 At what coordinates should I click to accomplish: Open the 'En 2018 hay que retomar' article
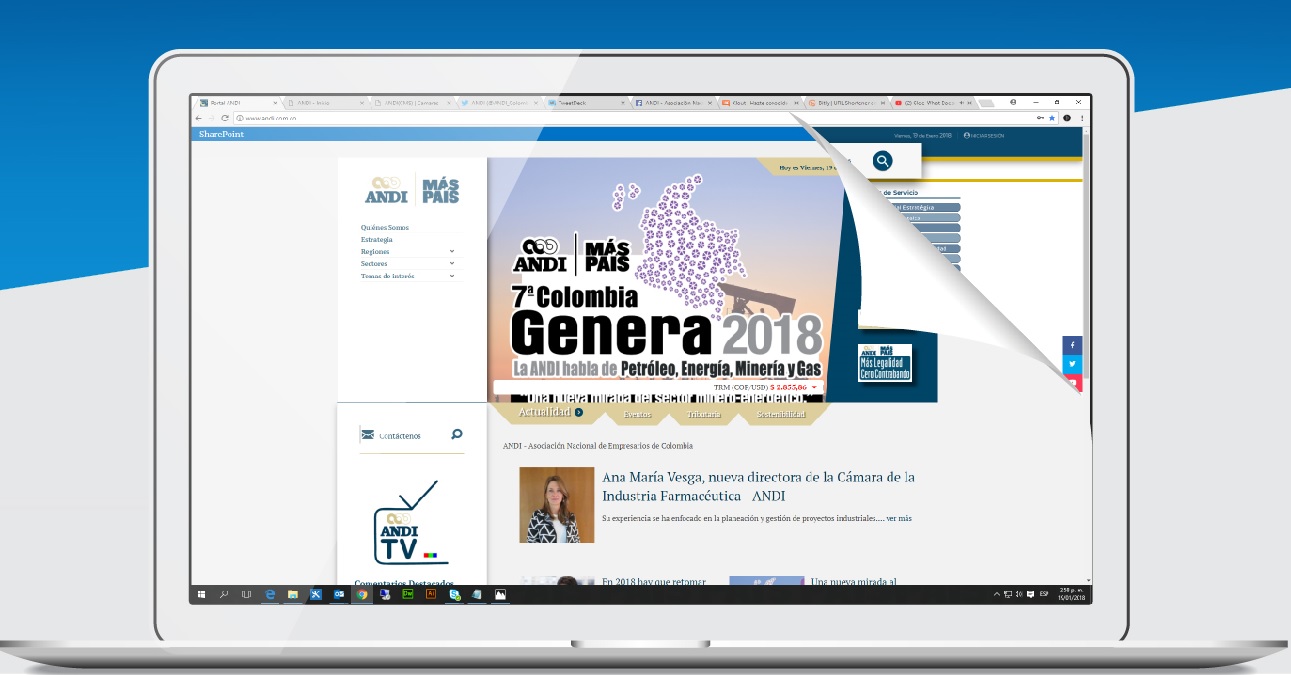tap(654, 581)
